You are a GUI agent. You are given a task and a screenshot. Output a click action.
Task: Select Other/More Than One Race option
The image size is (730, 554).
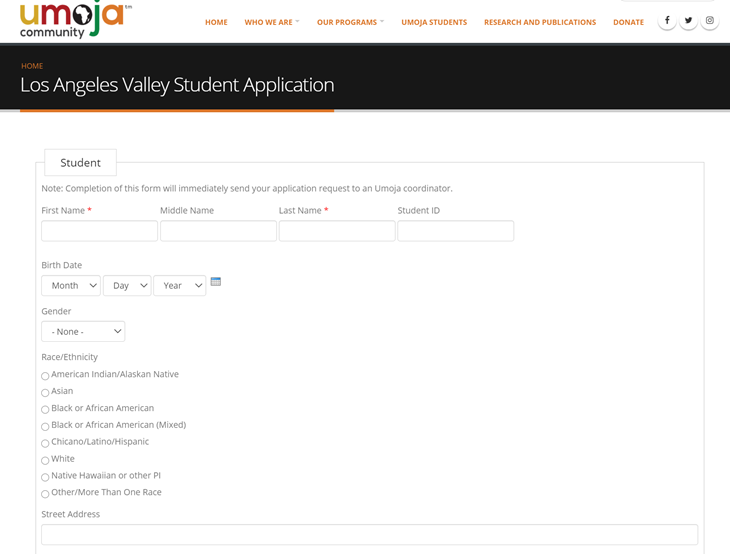coord(45,494)
